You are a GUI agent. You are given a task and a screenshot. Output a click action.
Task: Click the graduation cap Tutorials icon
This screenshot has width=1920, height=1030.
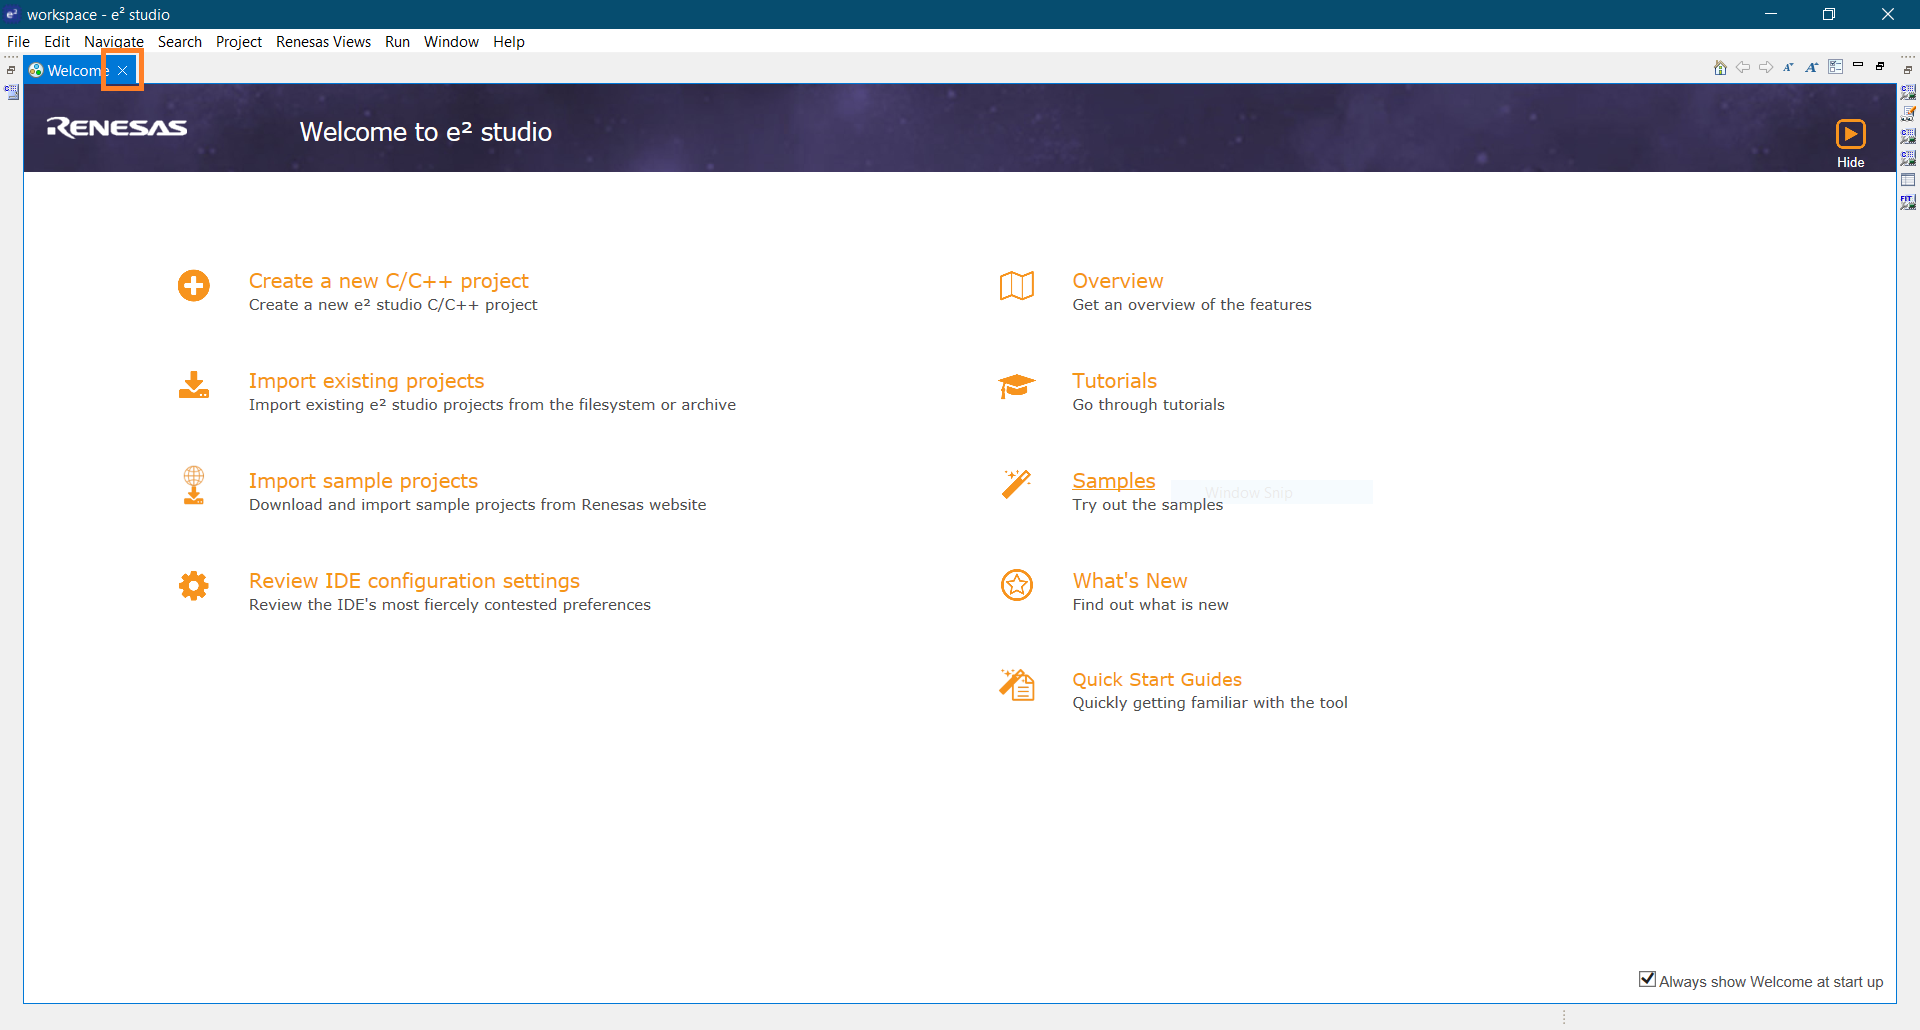pyautogui.click(x=1016, y=386)
